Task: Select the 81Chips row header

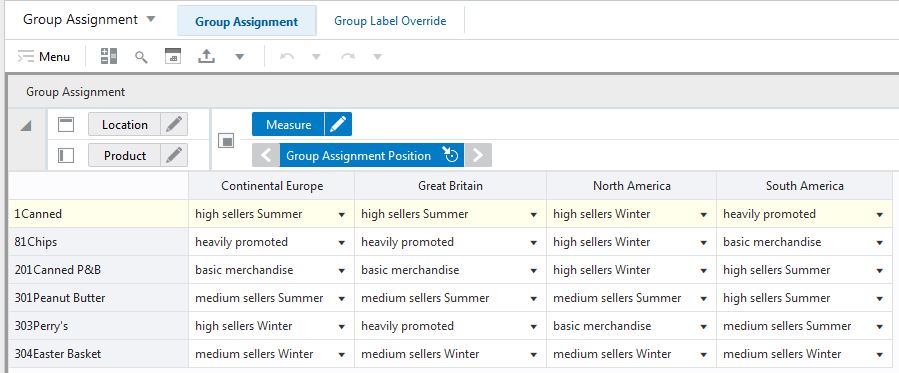Action: click(x=98, y=242)
